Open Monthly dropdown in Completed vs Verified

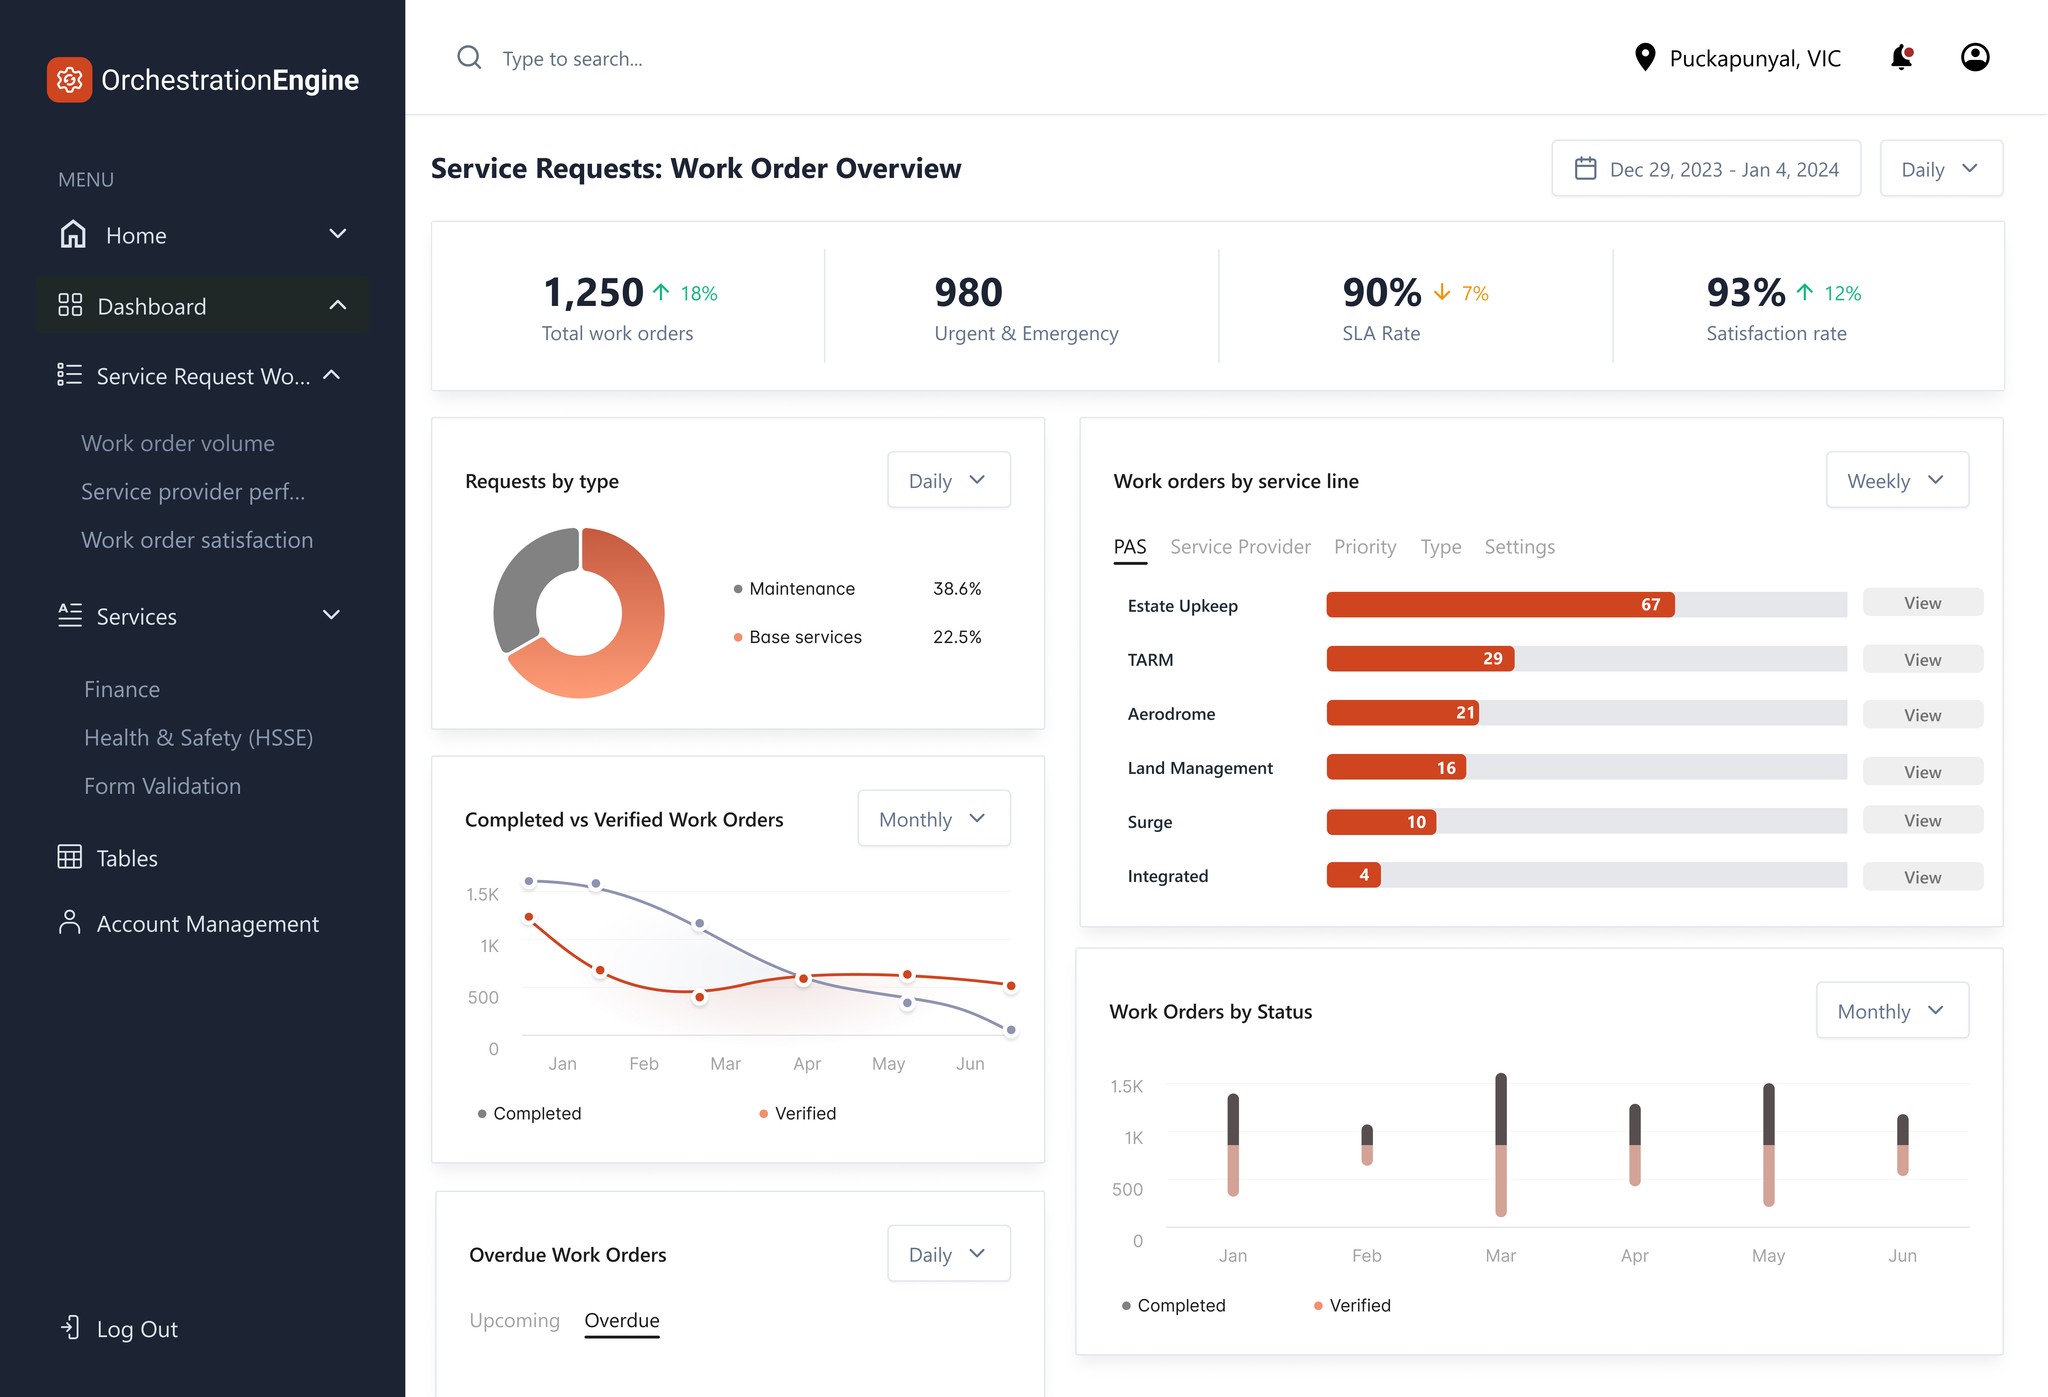[933, 819]
